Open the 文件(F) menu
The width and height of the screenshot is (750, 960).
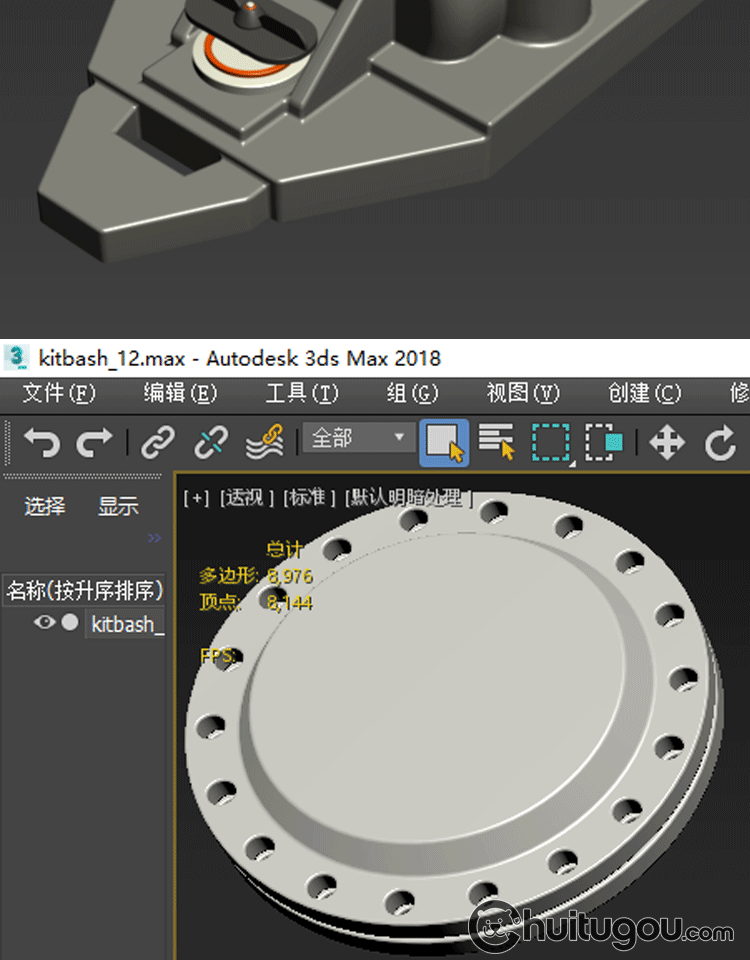pyautogui.click(x=59, y=392)
